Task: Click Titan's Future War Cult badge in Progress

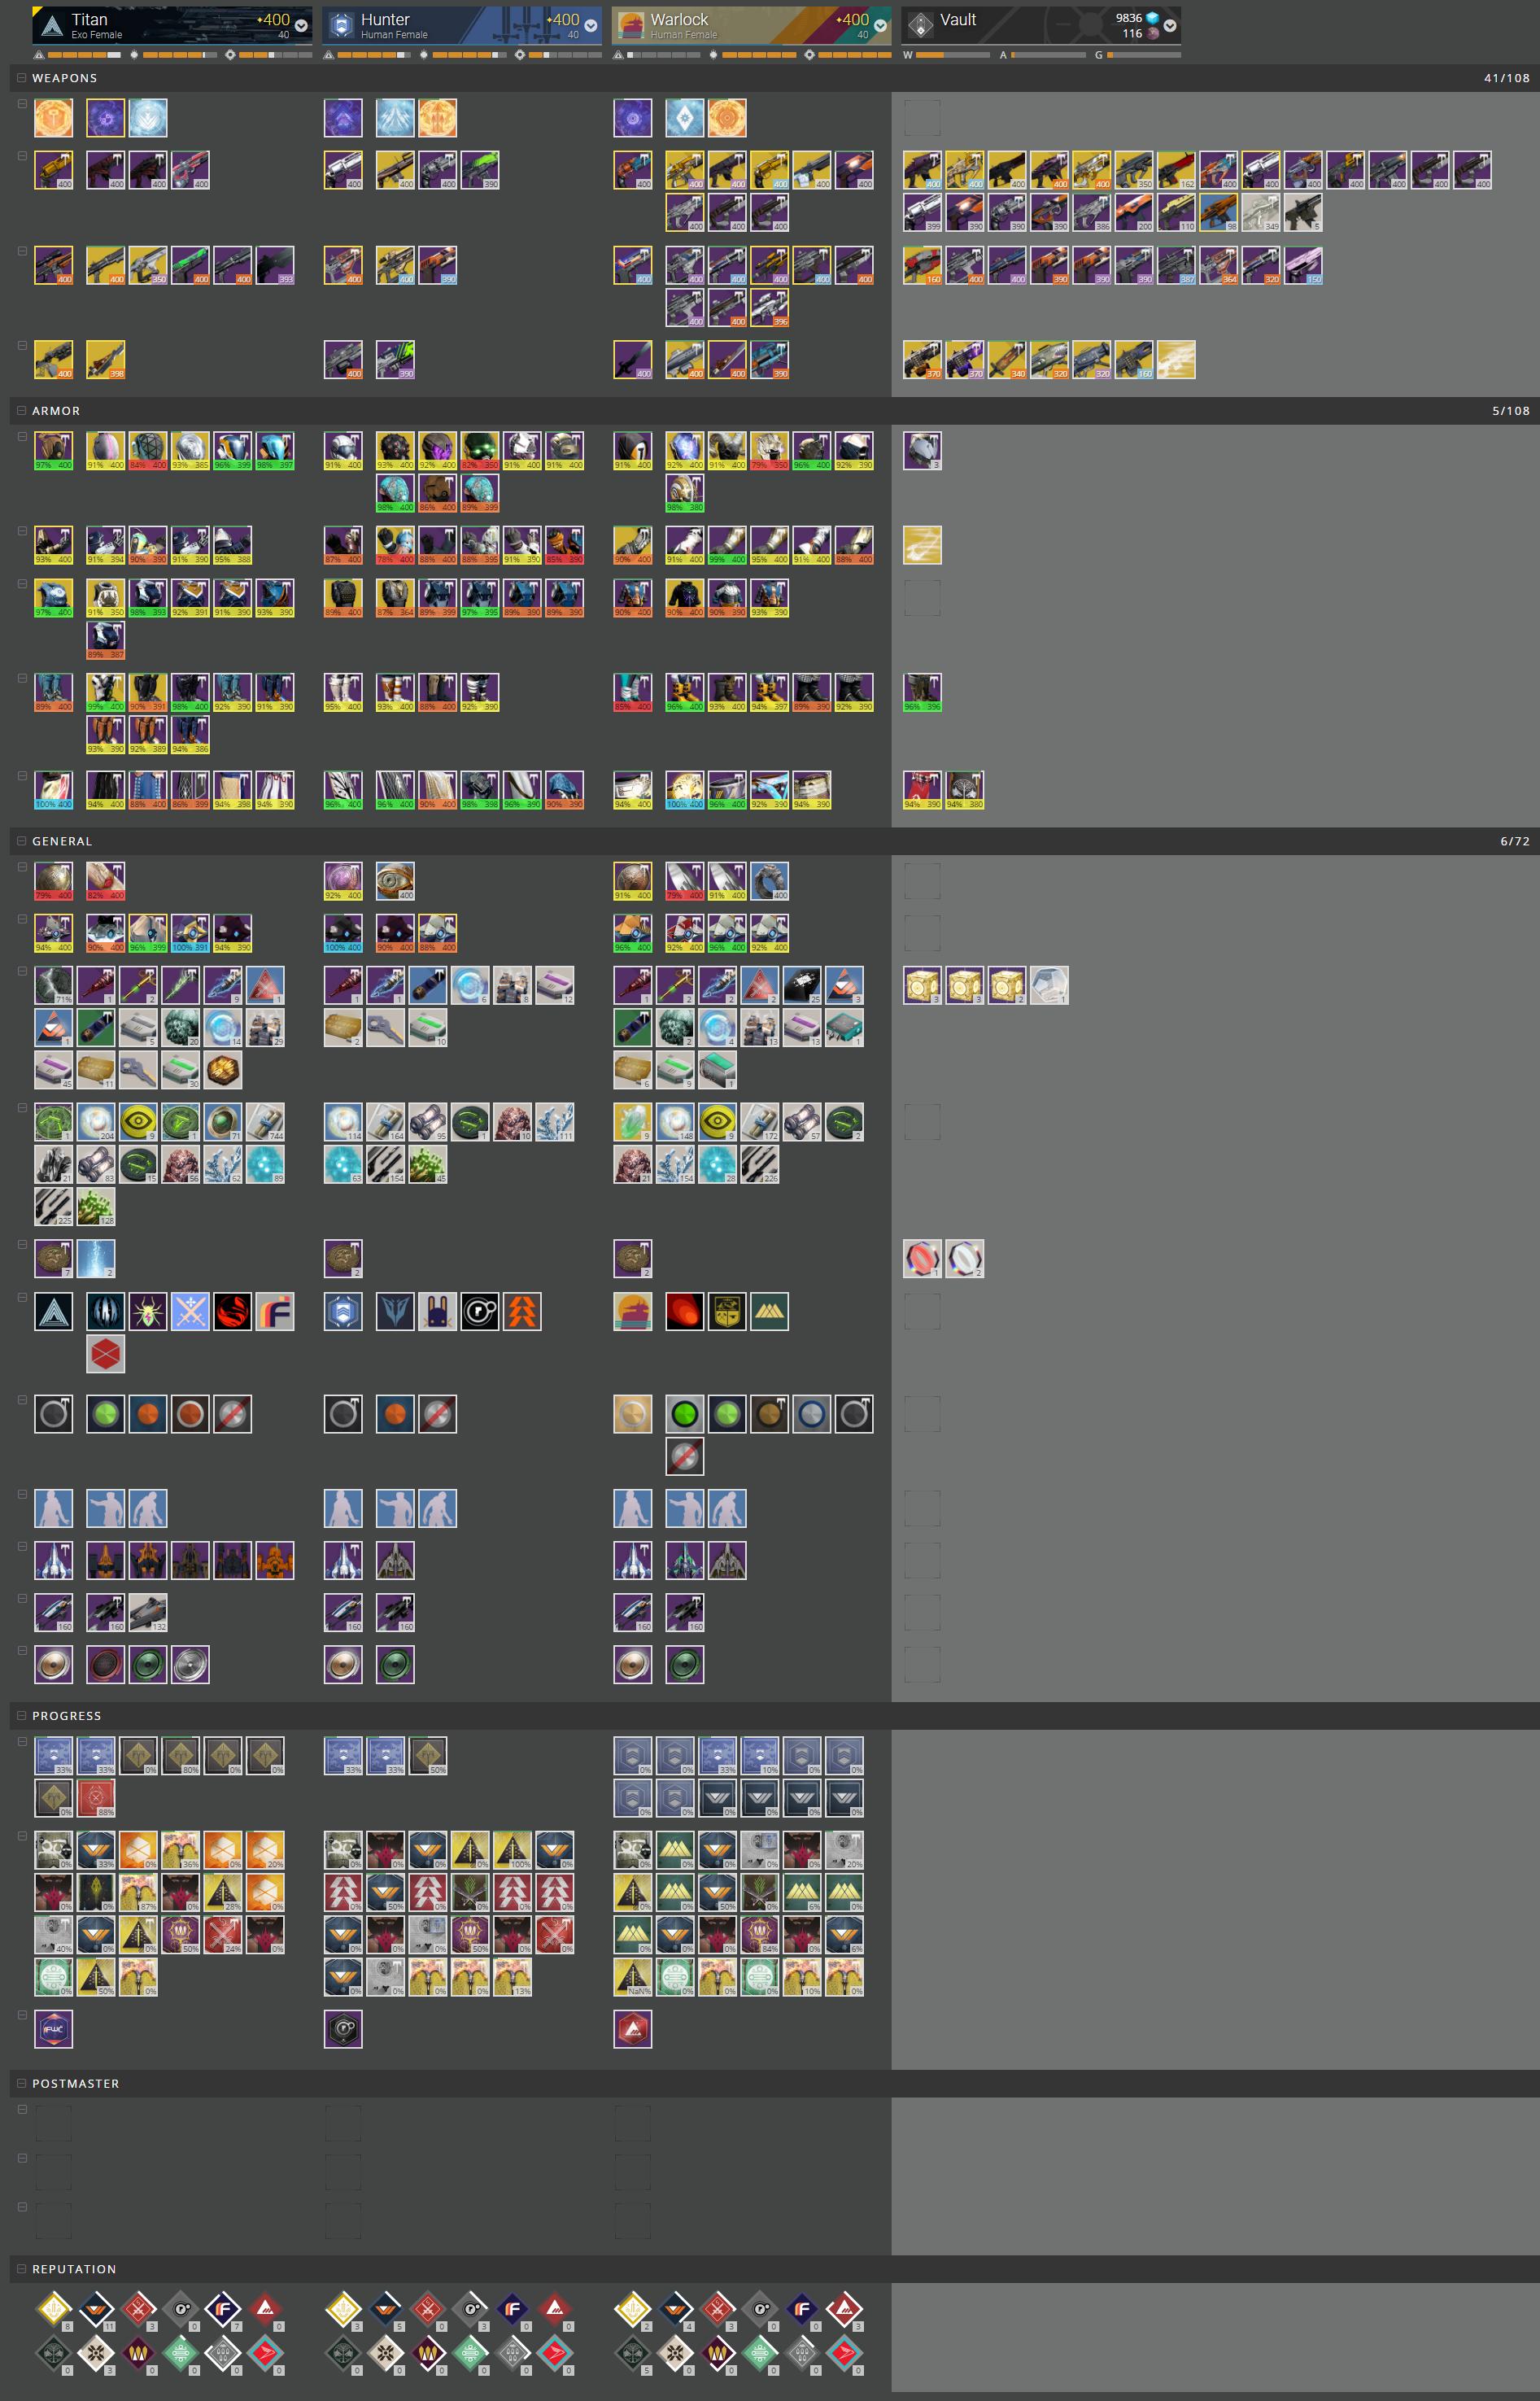Action: (x=54, y=2028)
